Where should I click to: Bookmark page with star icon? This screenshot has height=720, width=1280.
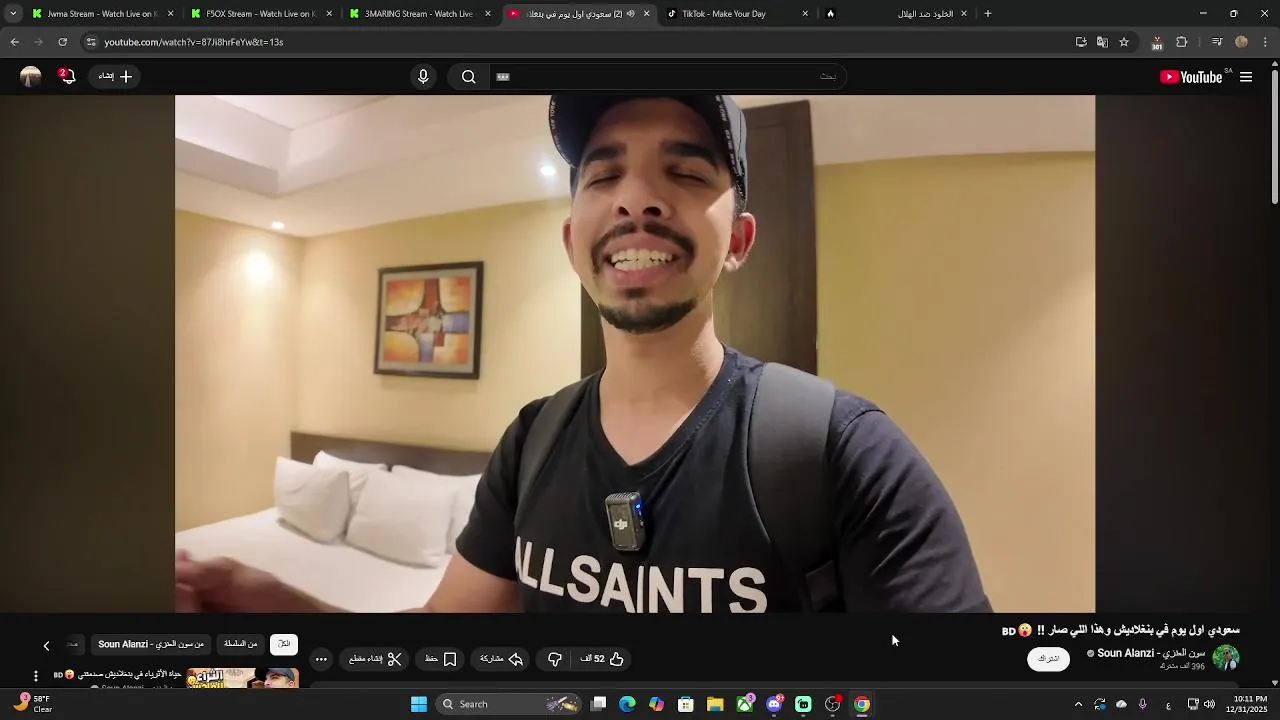click(x=1124, y=42)
